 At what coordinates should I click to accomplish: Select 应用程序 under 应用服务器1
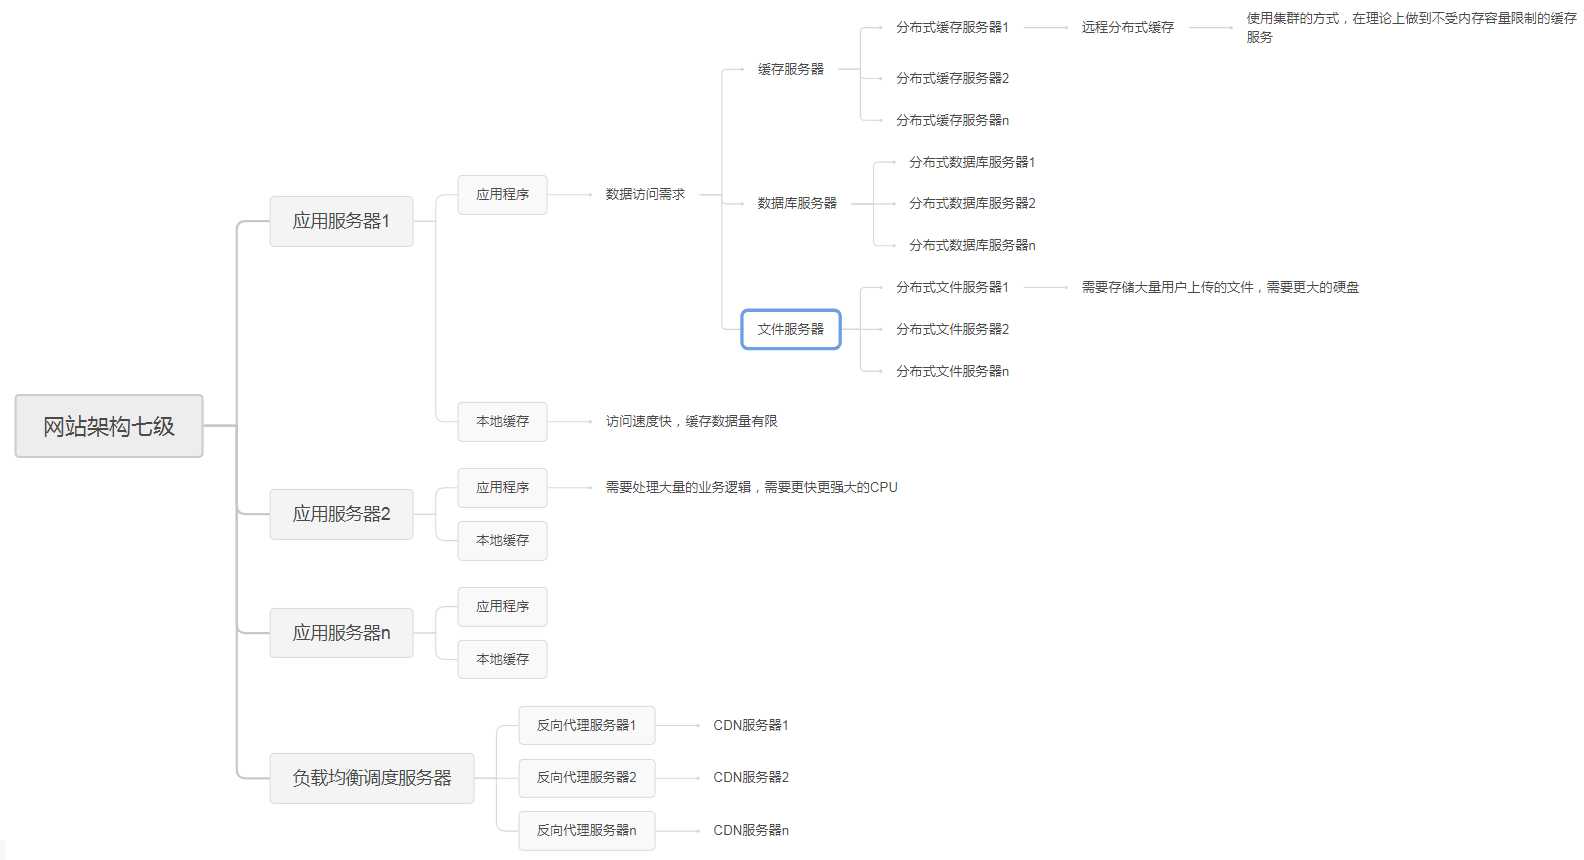click(x=502, y=195)
